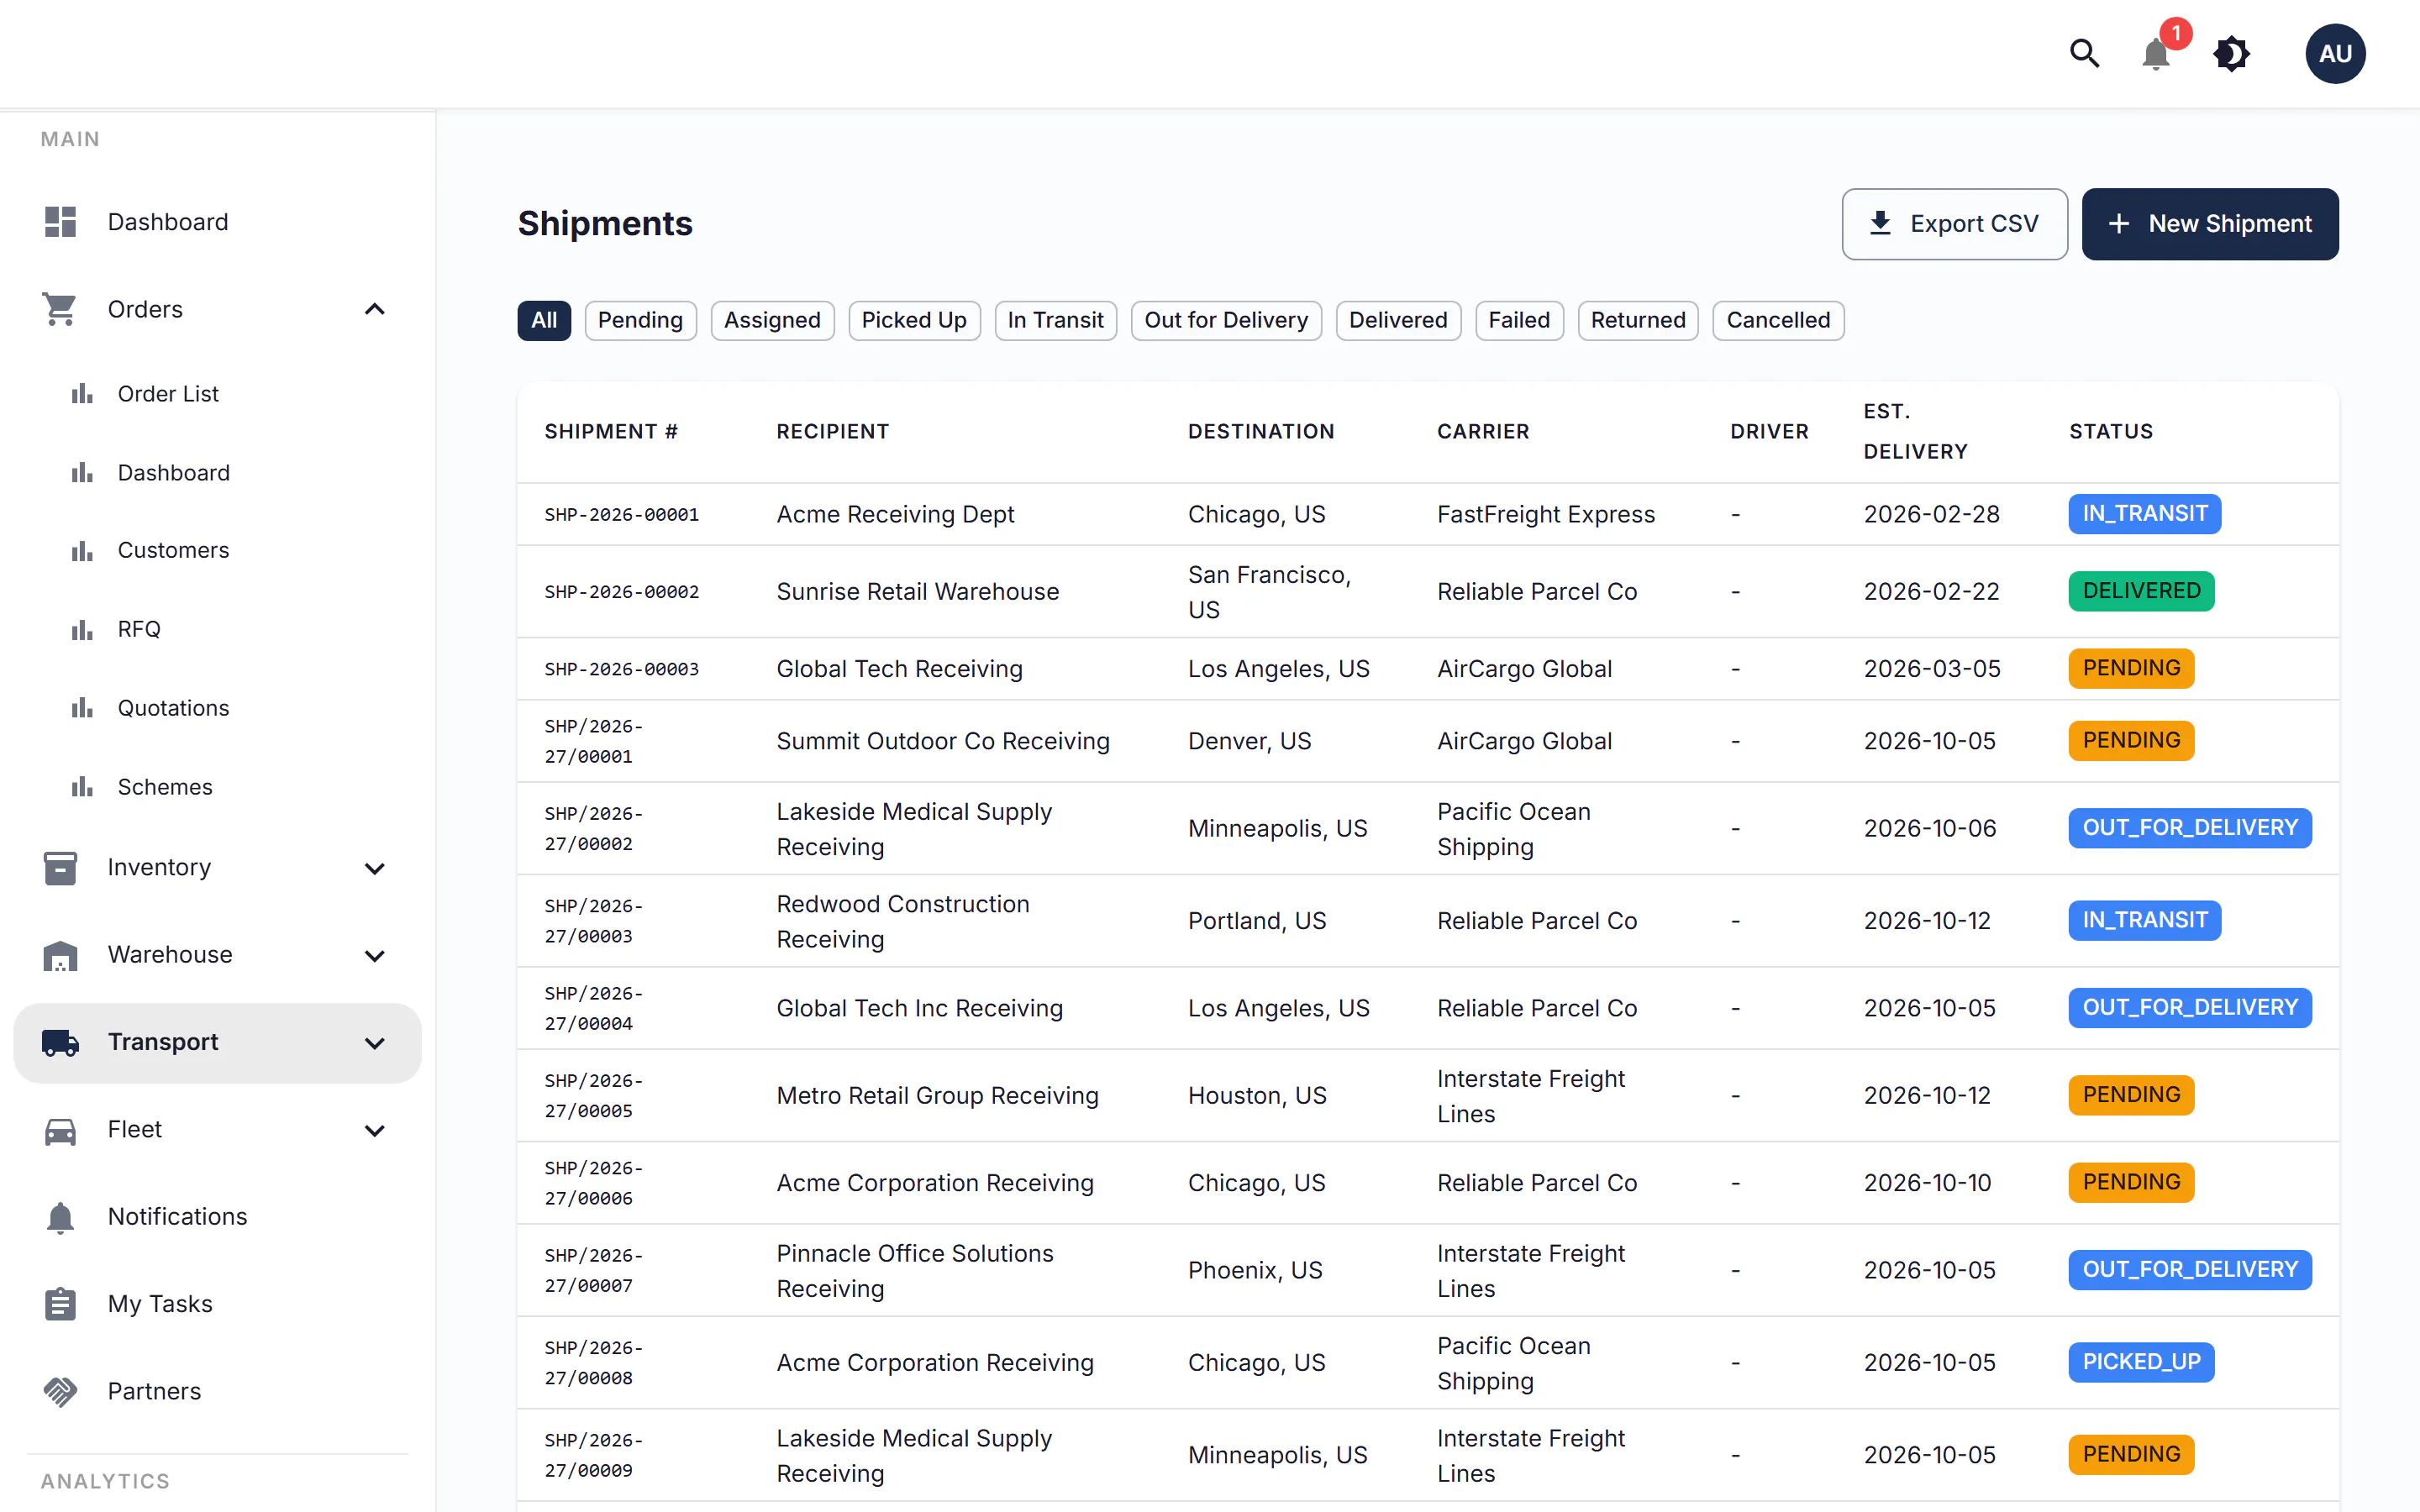The width and height of the screenshot is (2420, 1512).
Task: Open the Customers submenu link
Action: 173,550
